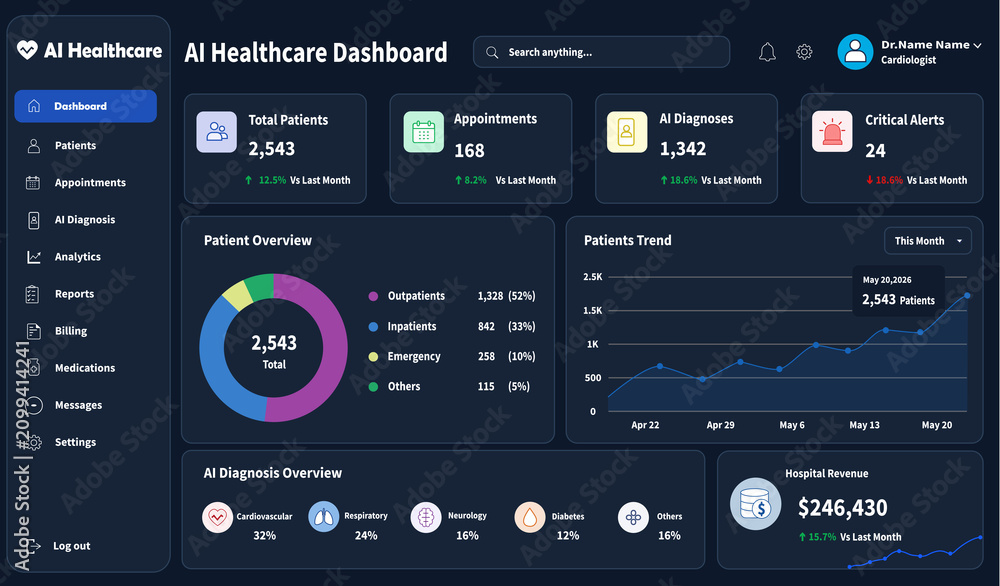Select the Respiratory lungs icon
1000x586 pixels.
[x=324, y=517]
